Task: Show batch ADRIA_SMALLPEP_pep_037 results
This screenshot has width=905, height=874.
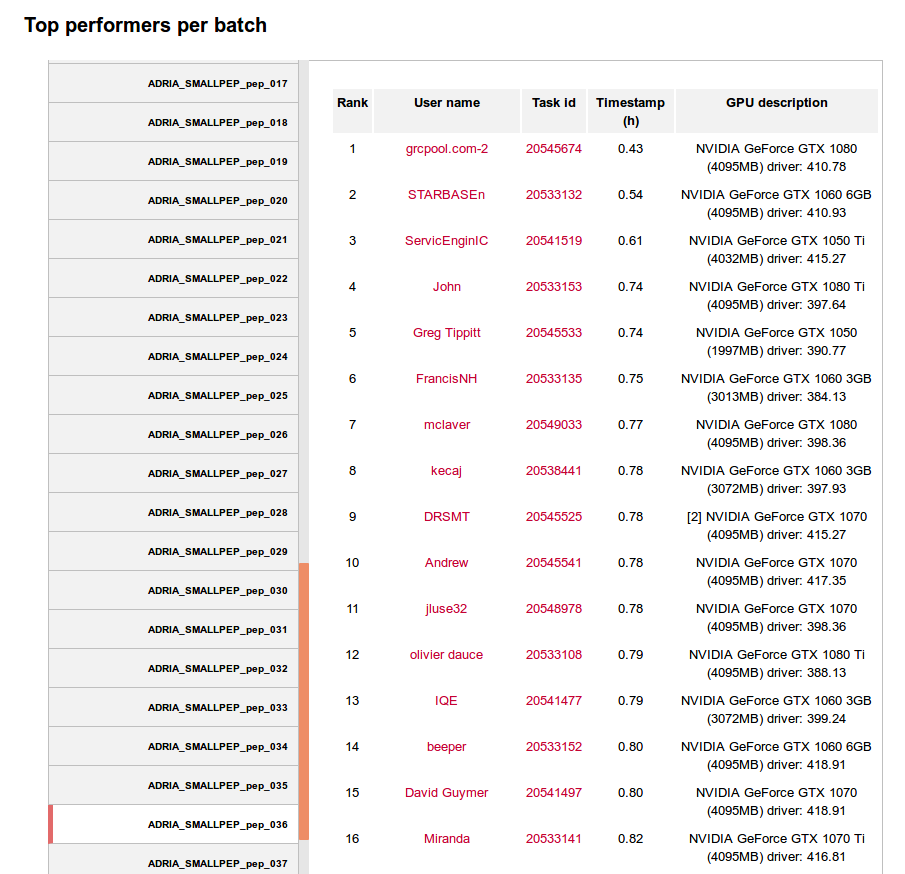Action: click(217, 863)
